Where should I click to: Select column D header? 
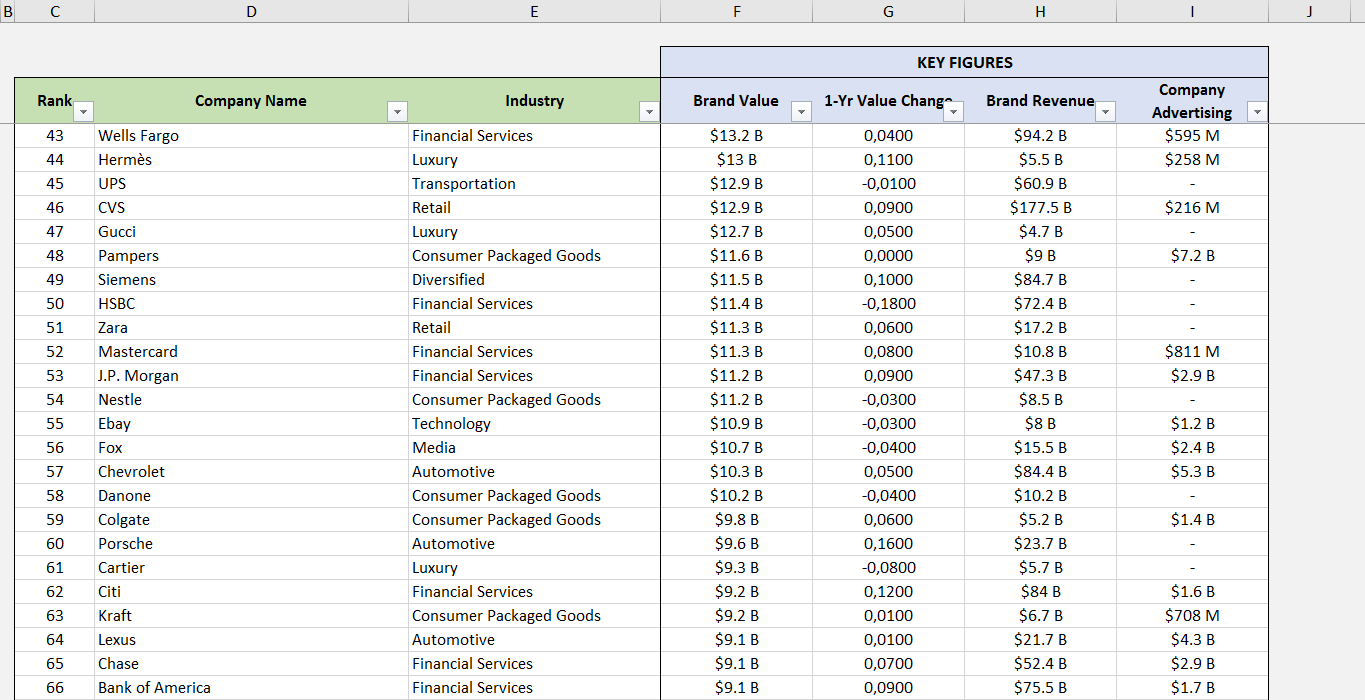click(x=251, y=11)
